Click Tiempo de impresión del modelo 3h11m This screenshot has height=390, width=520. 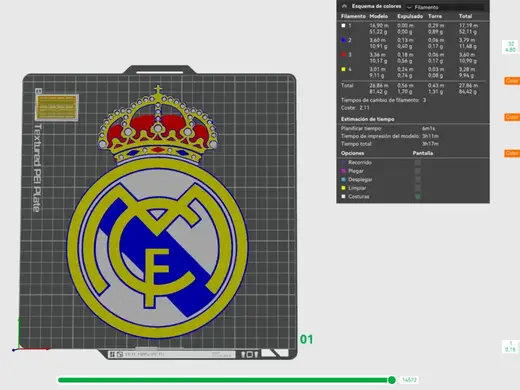(x=390, y=136)
